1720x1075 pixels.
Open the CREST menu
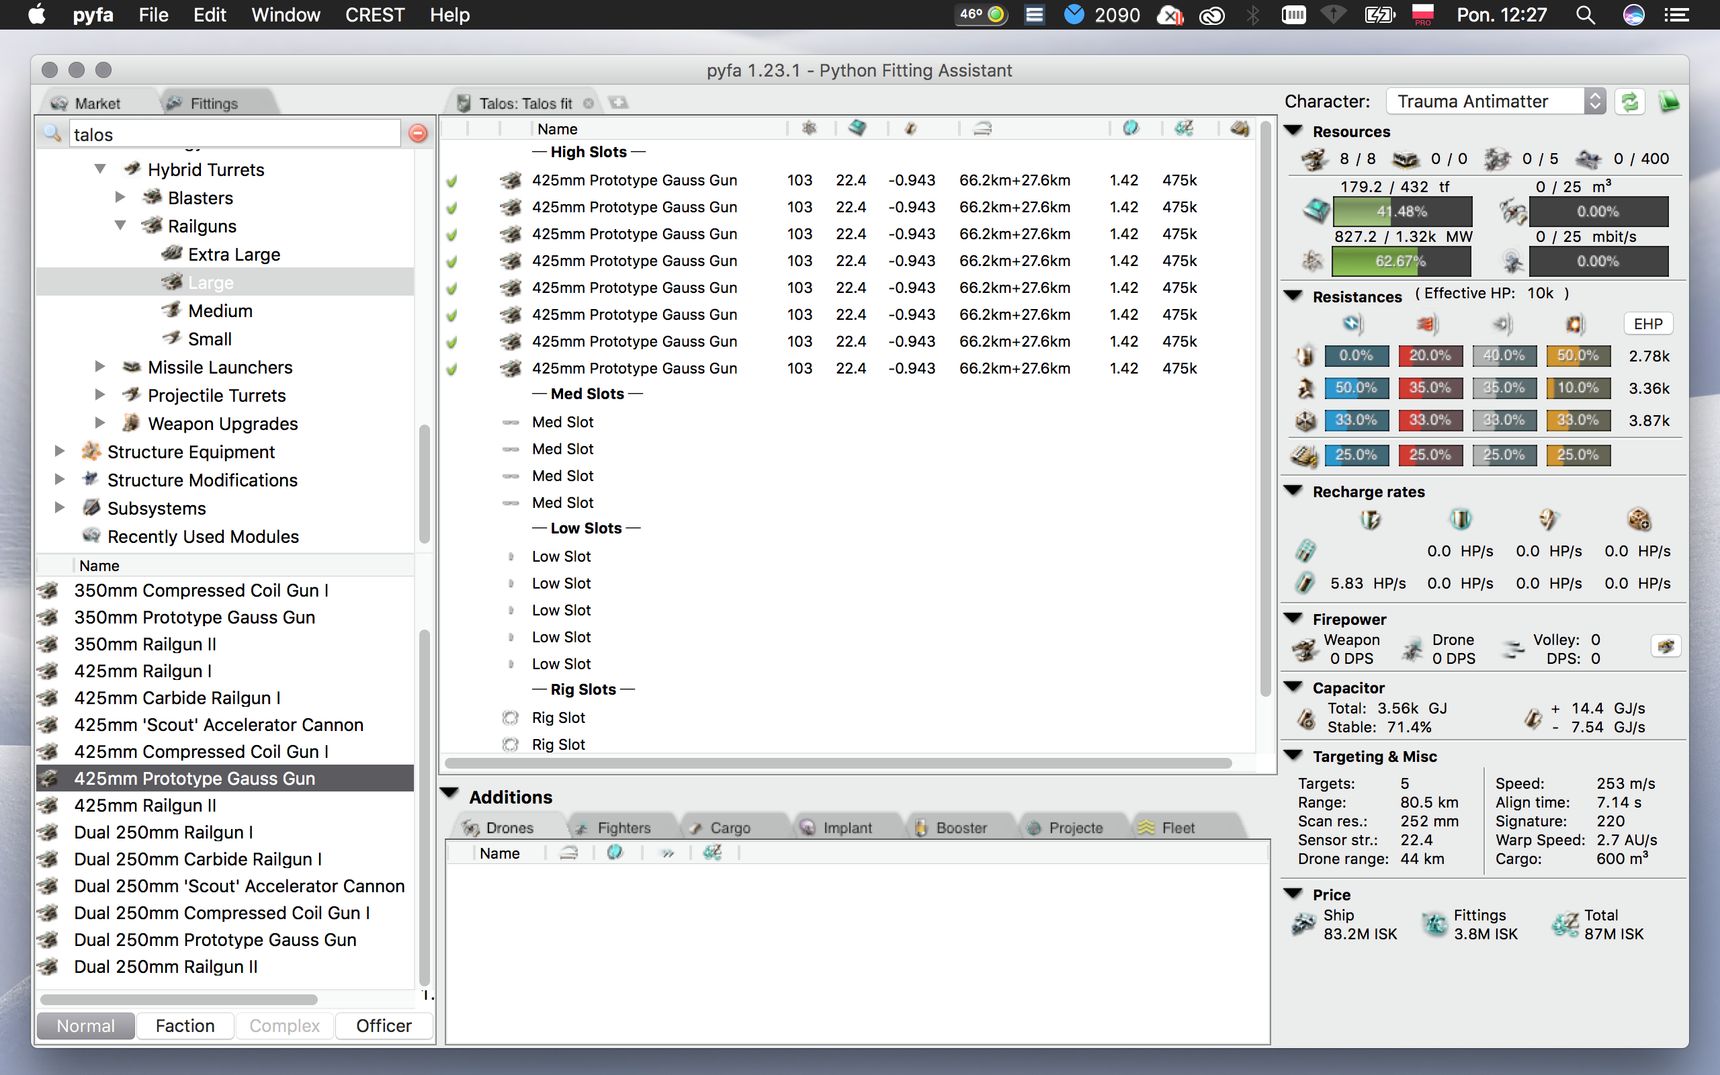coord(374,15)
